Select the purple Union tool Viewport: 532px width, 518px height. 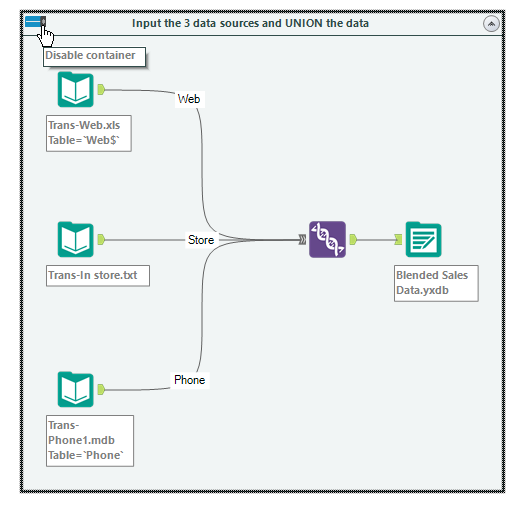[x=327, y=239]
